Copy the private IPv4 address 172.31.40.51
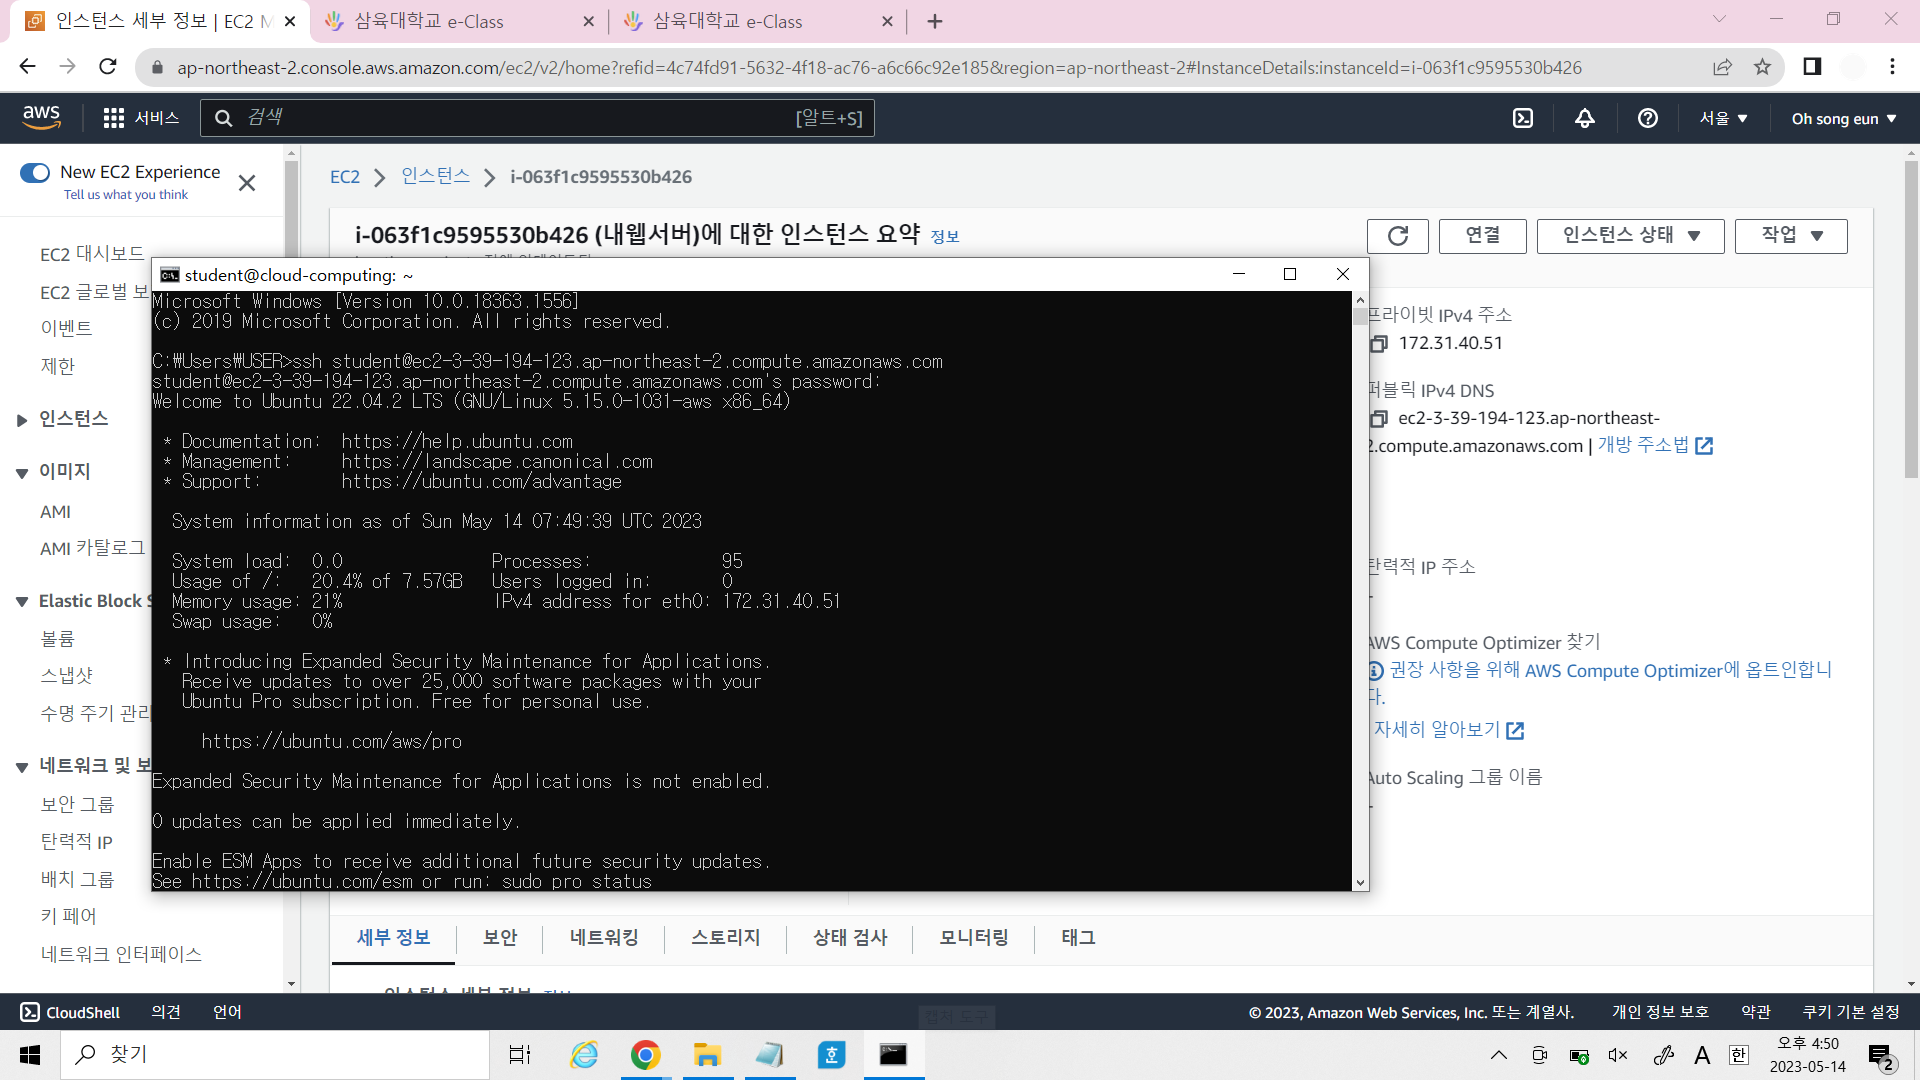The width and height of the screenshot is (1920, 1080). (1380, 344)
